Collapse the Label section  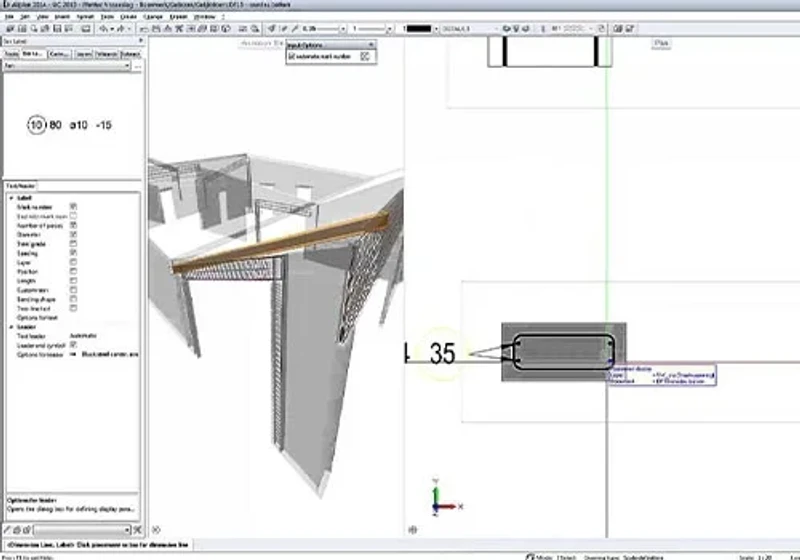pyautogui.click(x=12, y=197)
